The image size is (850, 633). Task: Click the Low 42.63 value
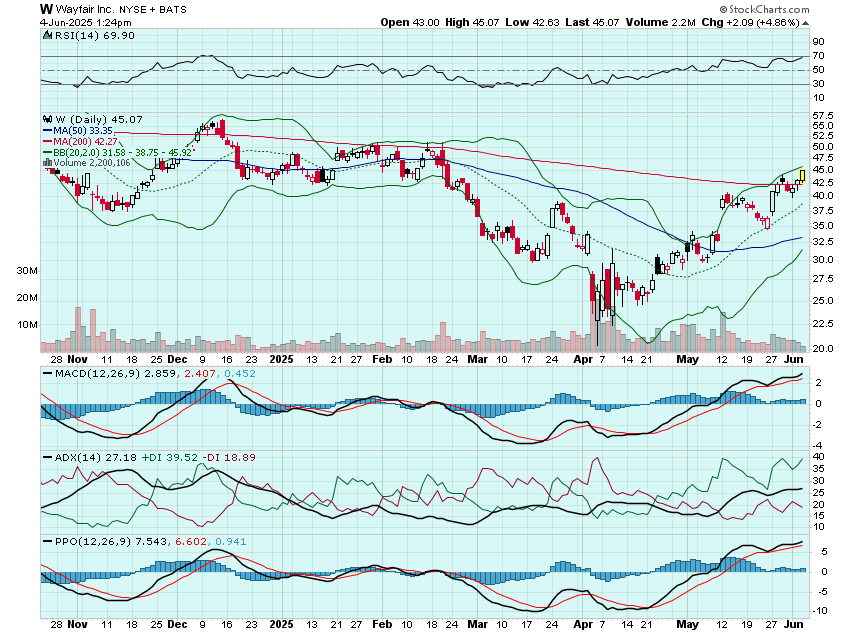[x=532, y=22]
